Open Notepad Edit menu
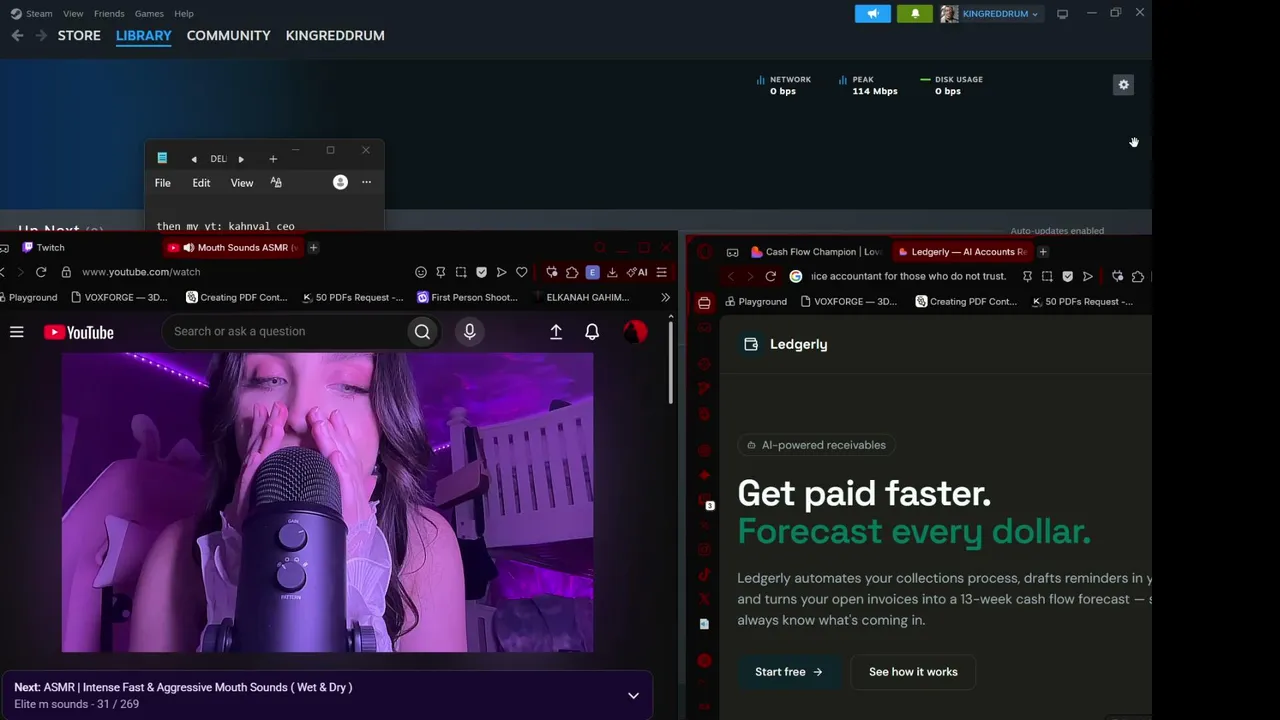Image resolution: width=1280 pixels, height=720 pixels. [201, 183]
